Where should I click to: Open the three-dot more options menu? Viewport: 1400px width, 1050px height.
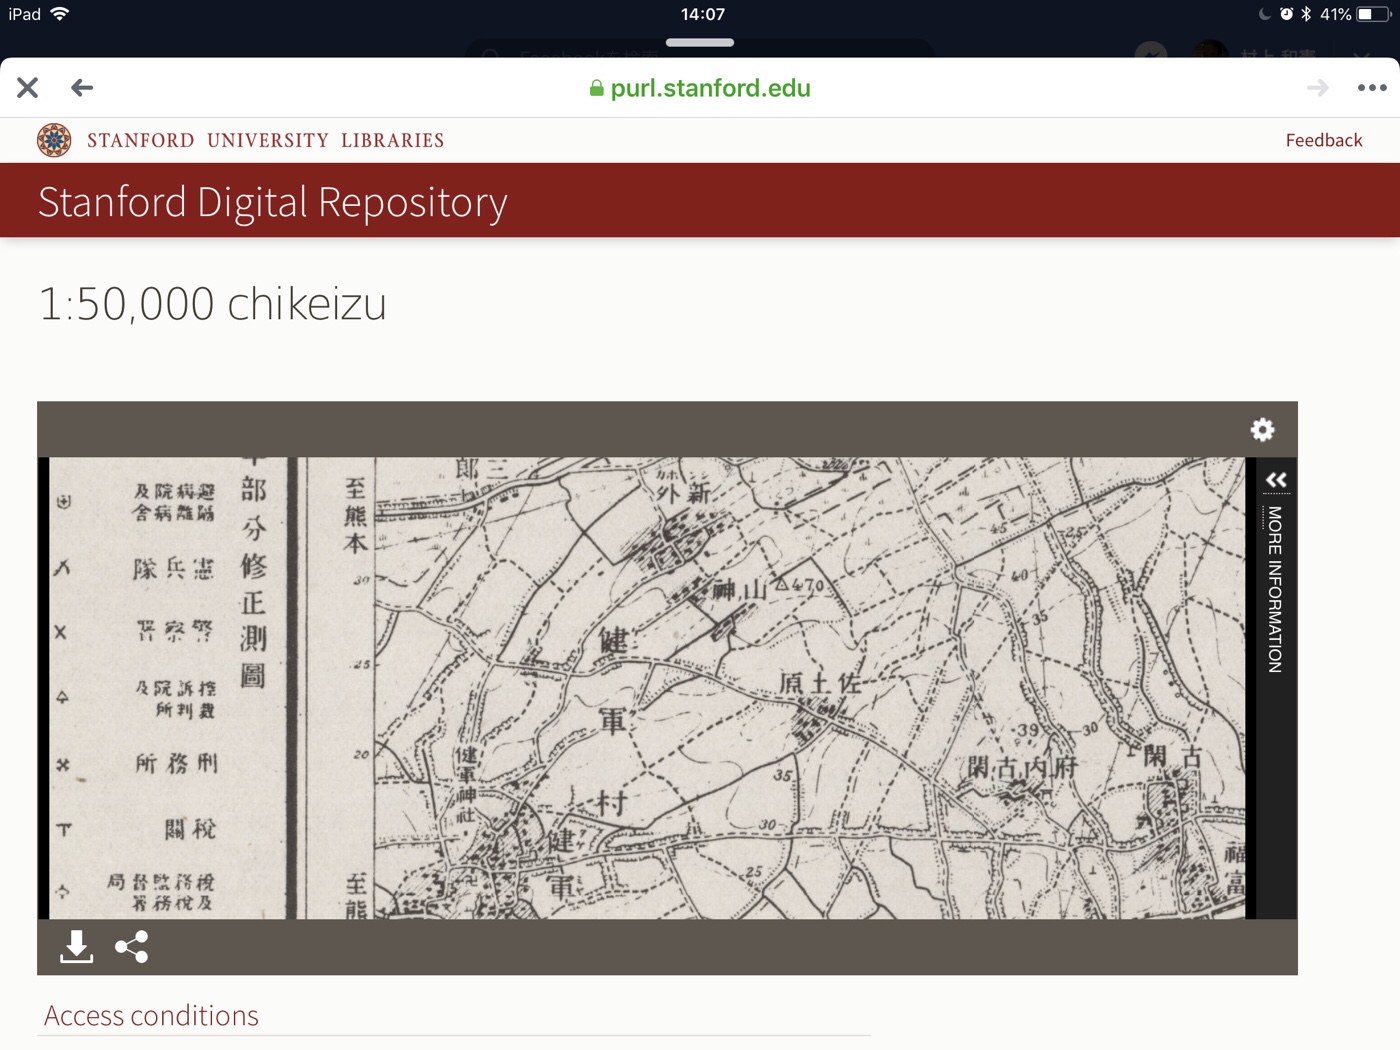1371,88
